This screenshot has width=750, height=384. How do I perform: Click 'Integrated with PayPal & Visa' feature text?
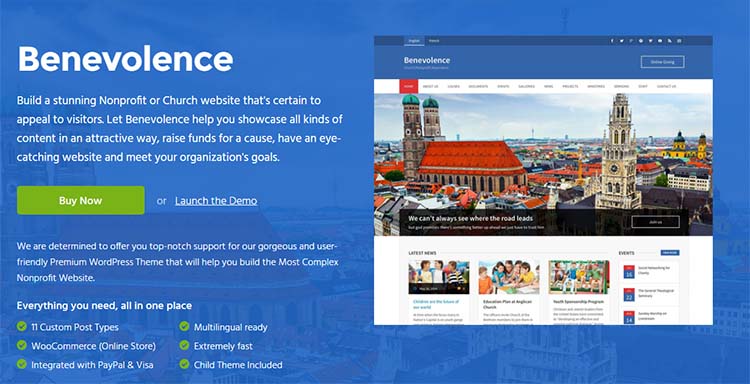point(92,365)
